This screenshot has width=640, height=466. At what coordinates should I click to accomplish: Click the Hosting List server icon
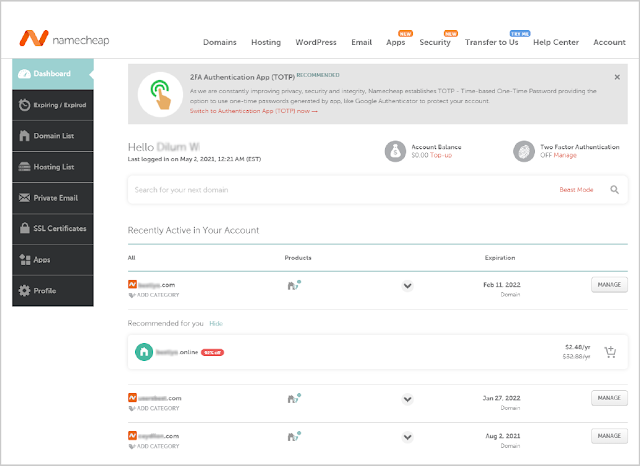point(24,166)
